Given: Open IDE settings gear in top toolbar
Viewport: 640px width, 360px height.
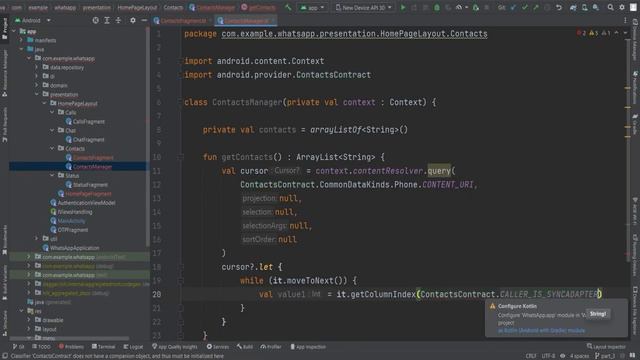Looking at the screenshot, I should point(622,7).
